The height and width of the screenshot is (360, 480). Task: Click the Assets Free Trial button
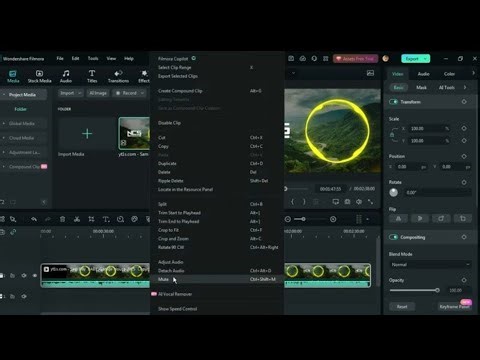(355, 59)
